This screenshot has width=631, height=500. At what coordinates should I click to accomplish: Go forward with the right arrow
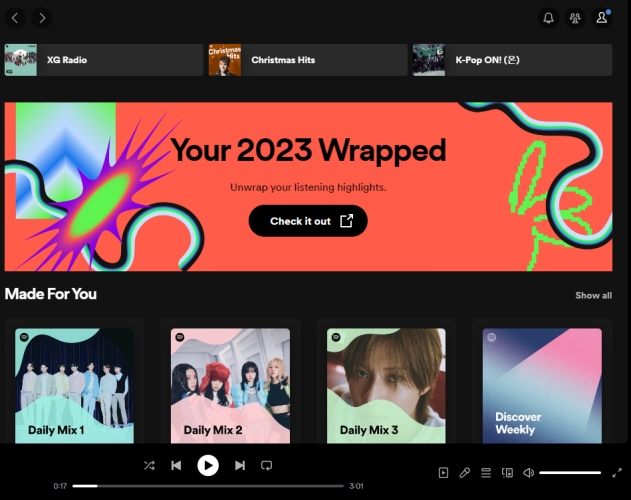tap(42, 18)
